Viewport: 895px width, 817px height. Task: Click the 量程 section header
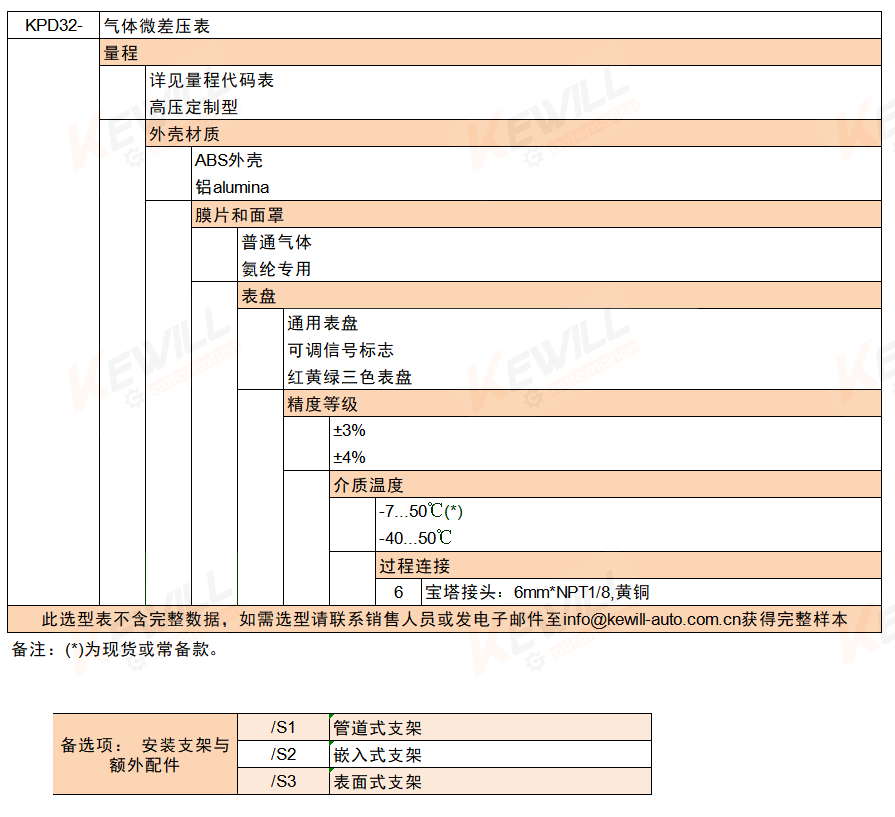(491, 53)
